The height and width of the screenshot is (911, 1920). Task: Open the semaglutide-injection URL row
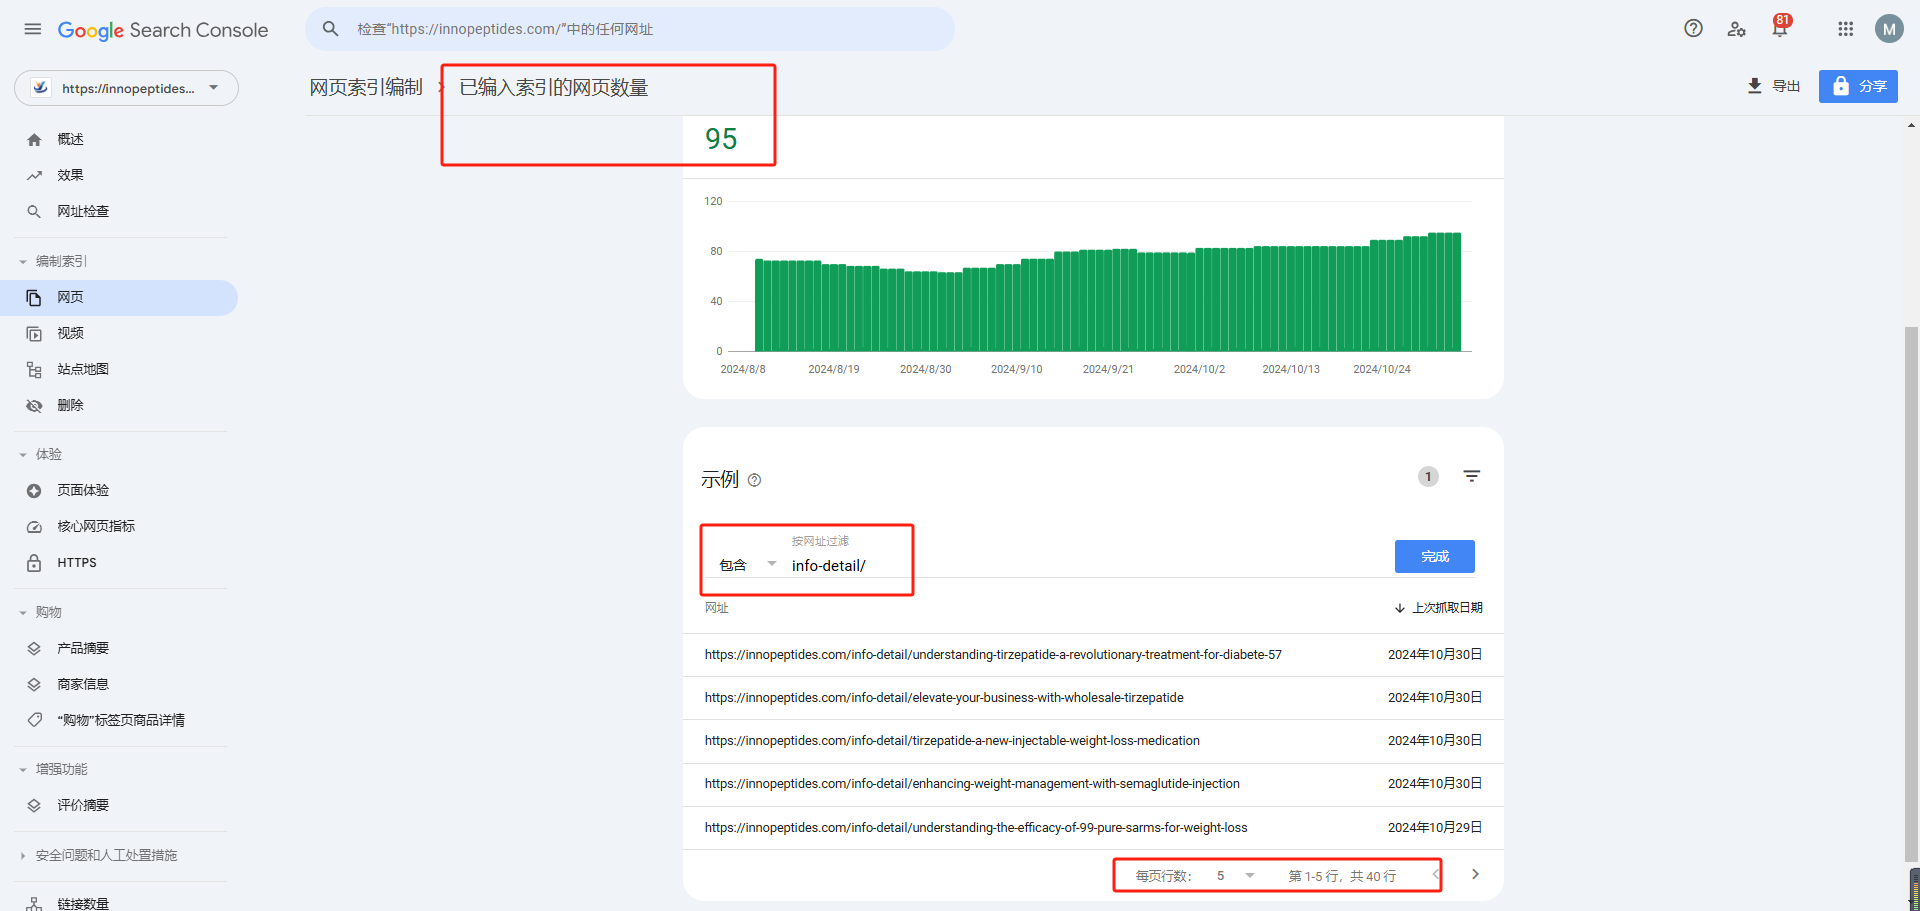(x=1093, y=784)
